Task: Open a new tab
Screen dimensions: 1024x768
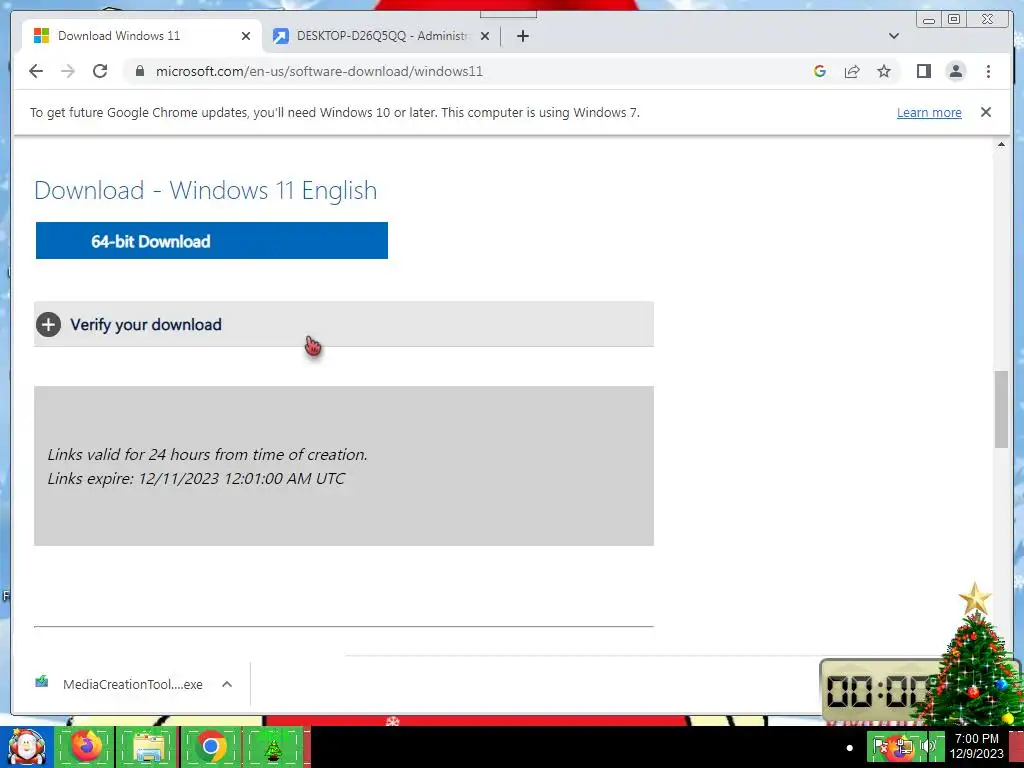Action: point(522,36)
